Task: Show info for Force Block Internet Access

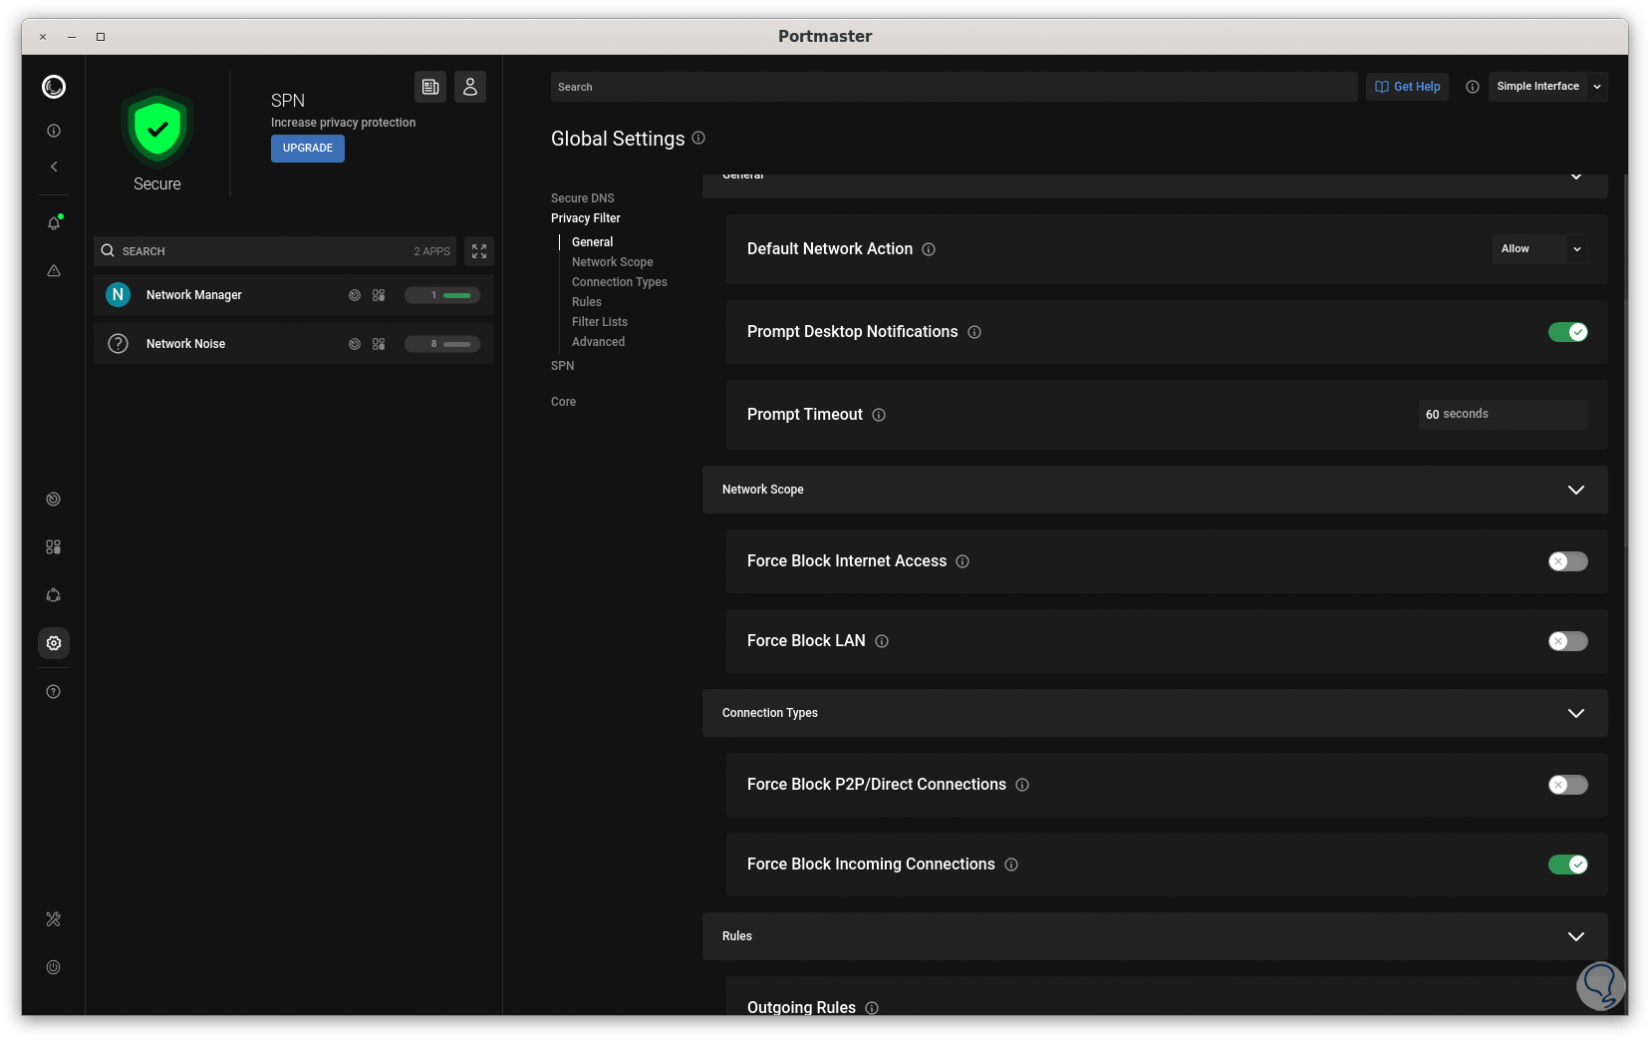Action: click(963, 562)
